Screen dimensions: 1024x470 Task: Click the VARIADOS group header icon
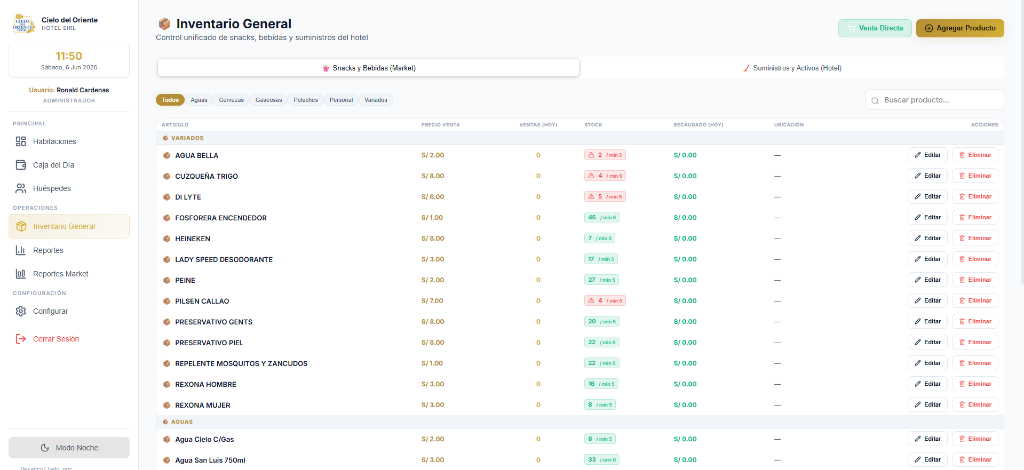point(165,138)
